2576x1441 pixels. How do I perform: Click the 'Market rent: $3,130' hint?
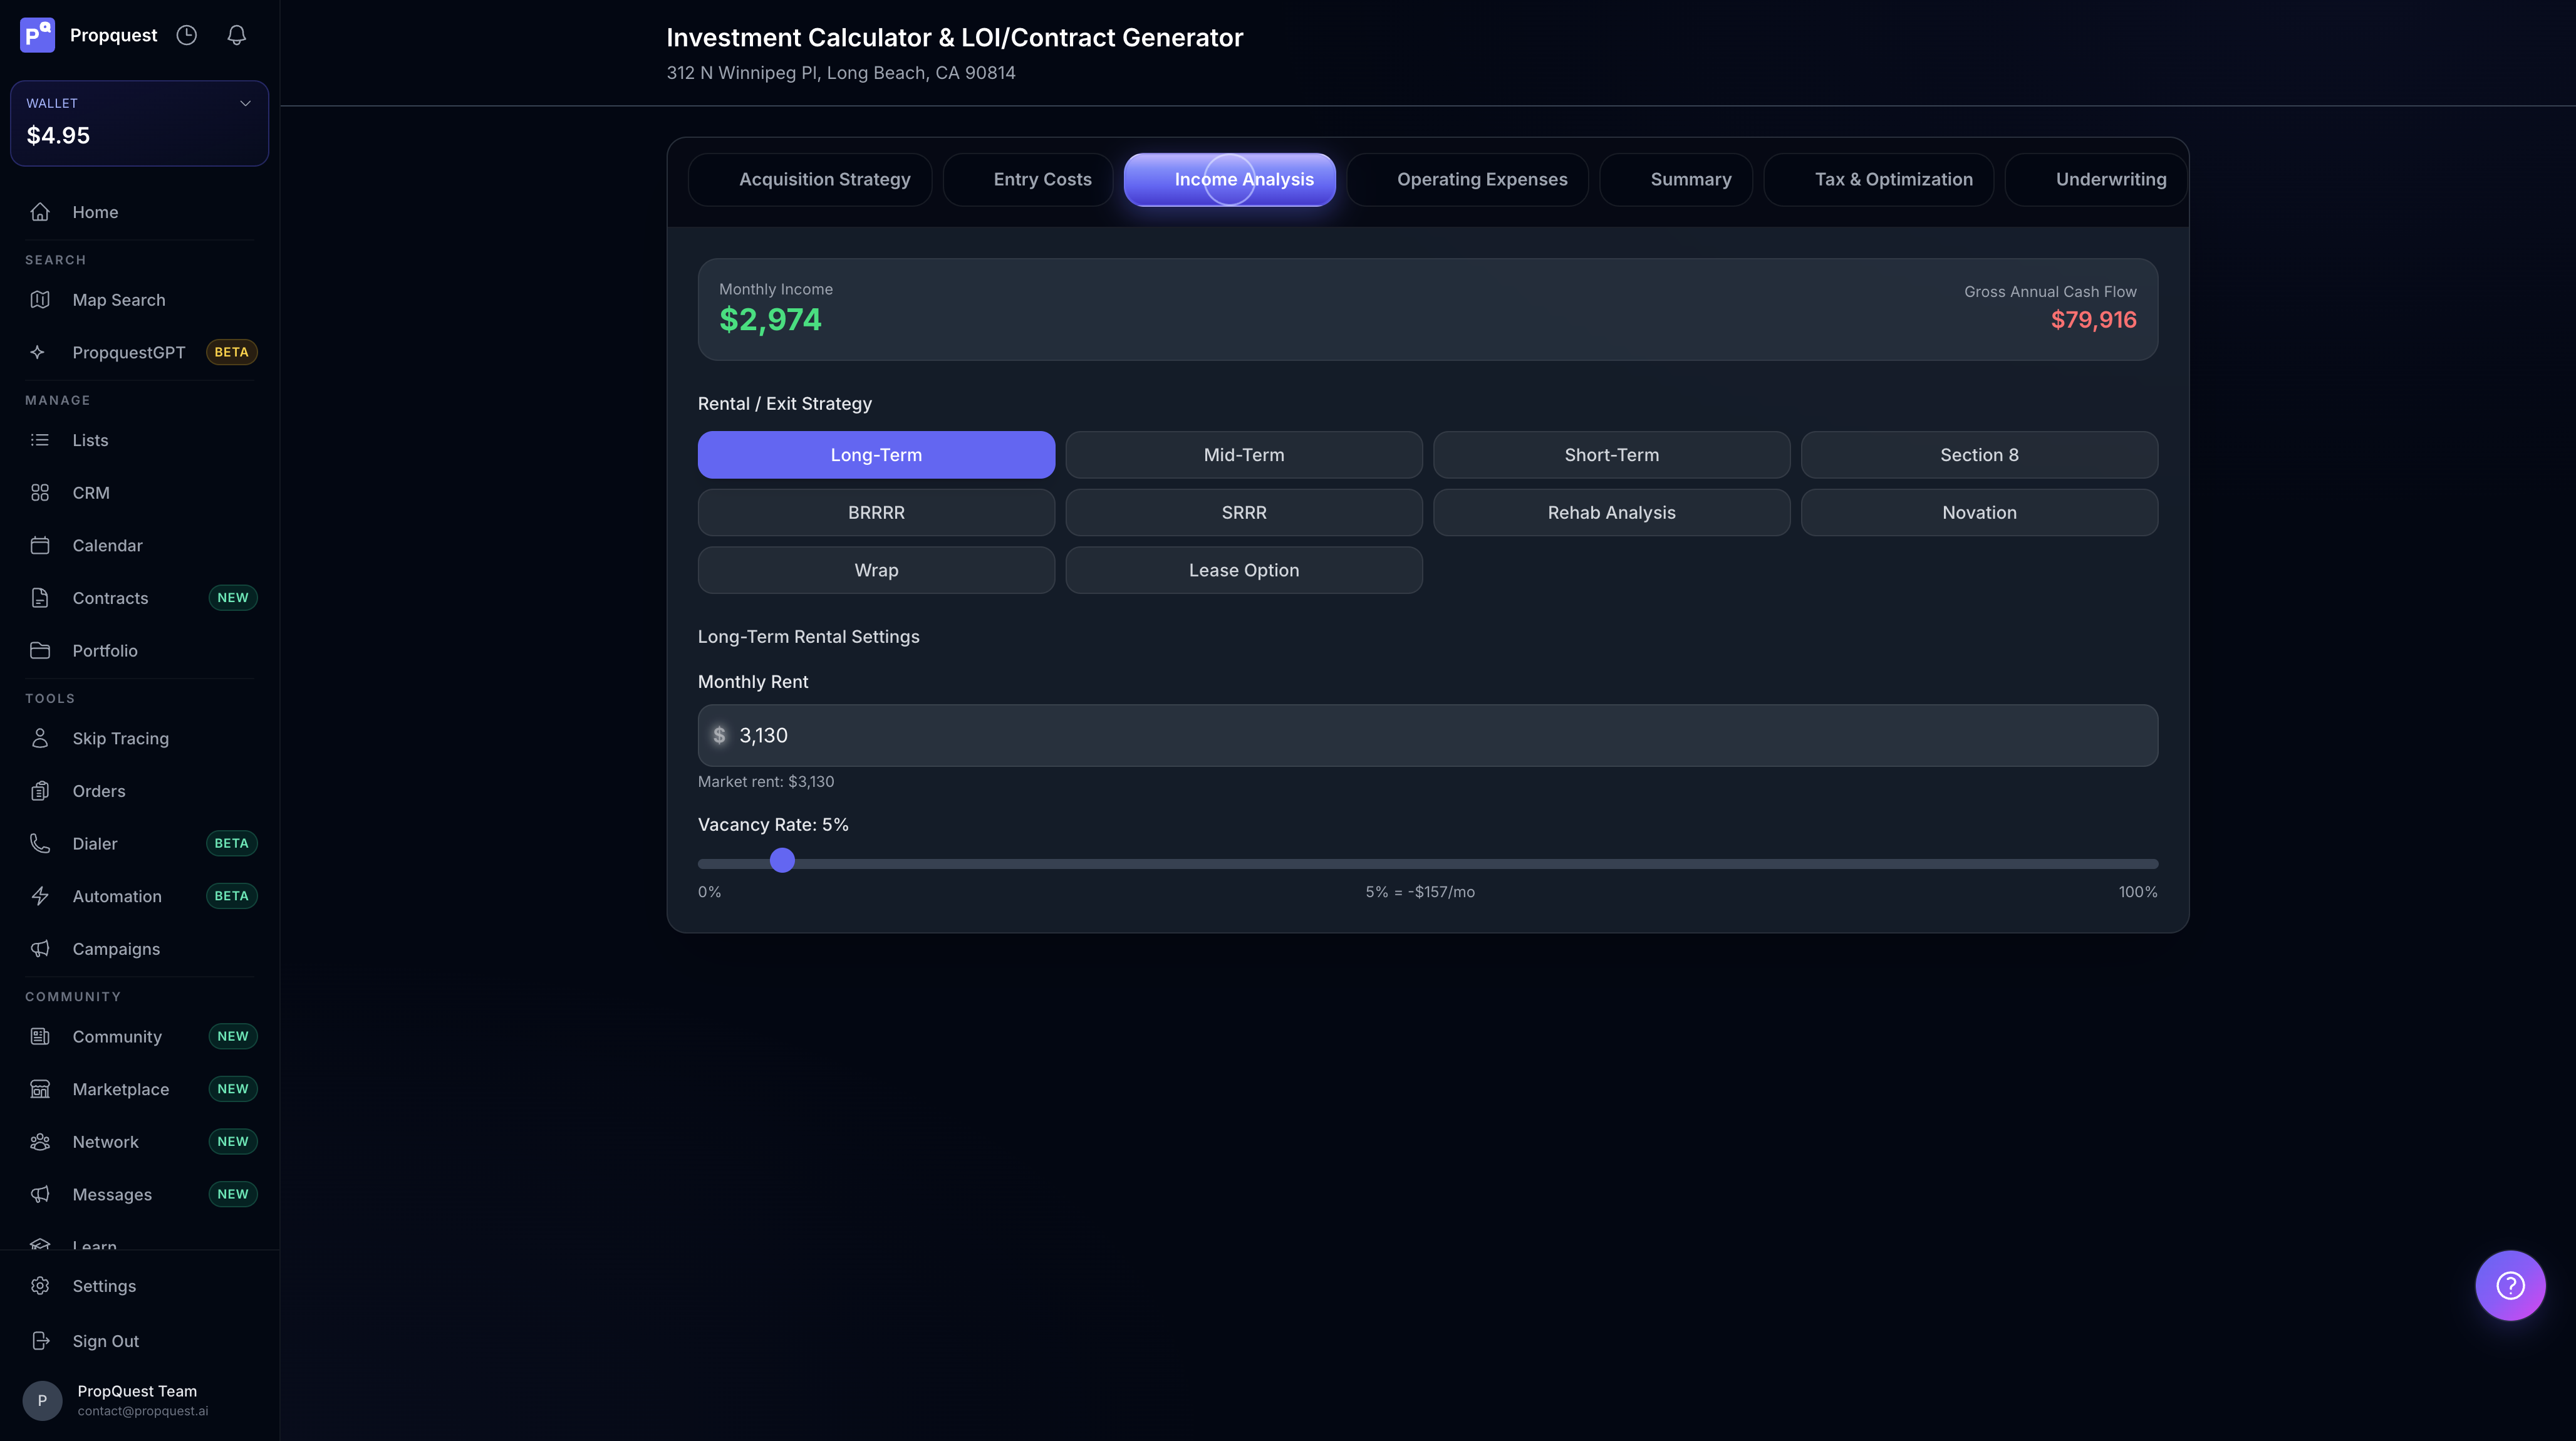coord(766,782)
